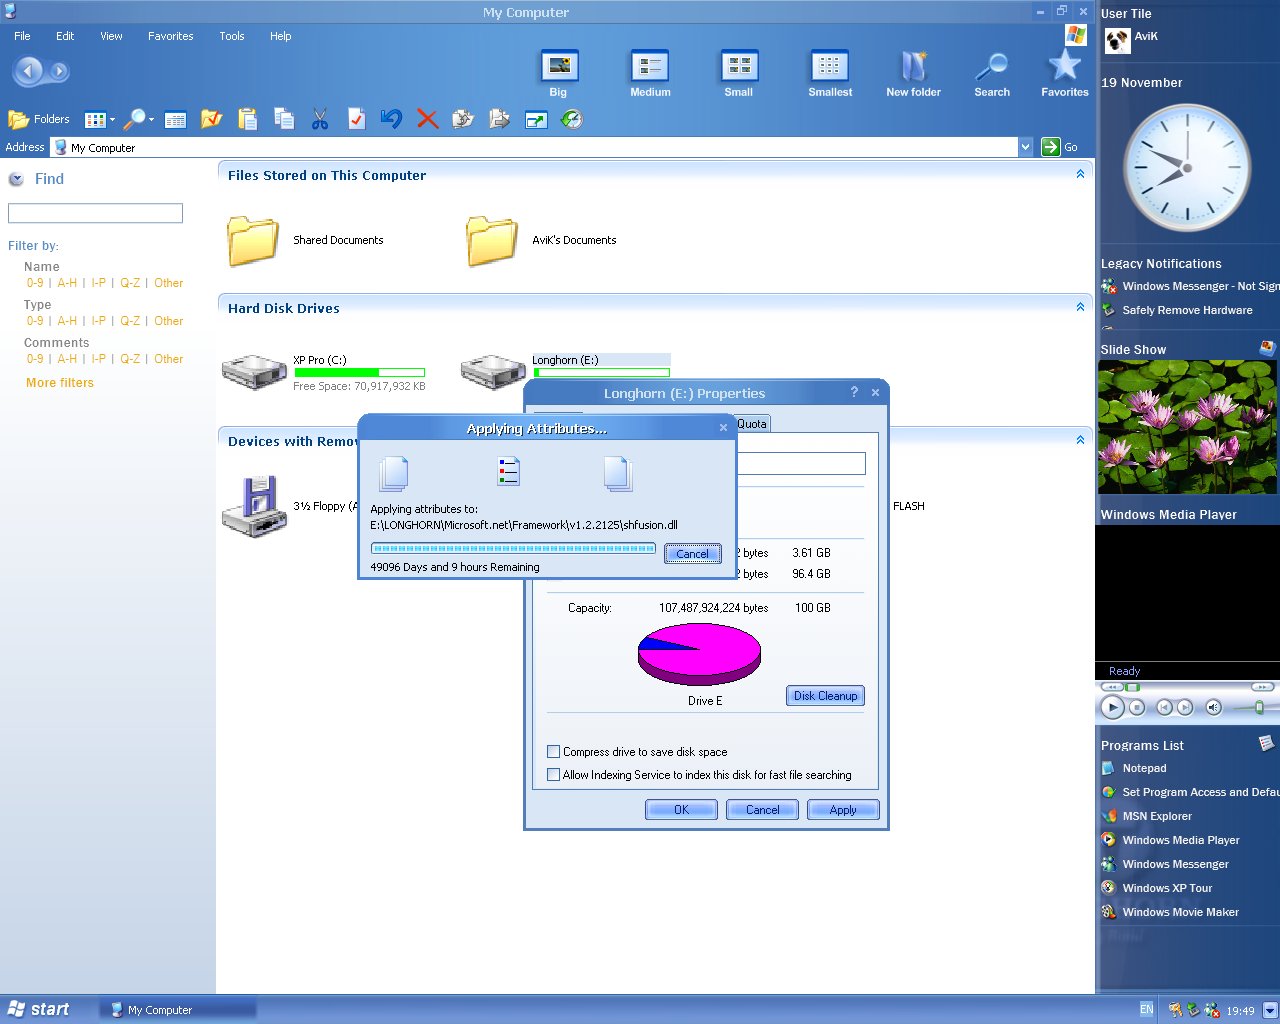Image resolution: width=1280 pixels, height=1024 pixels.
Task: Check Allow Indexing Service option
Action: tap(553, 774)
